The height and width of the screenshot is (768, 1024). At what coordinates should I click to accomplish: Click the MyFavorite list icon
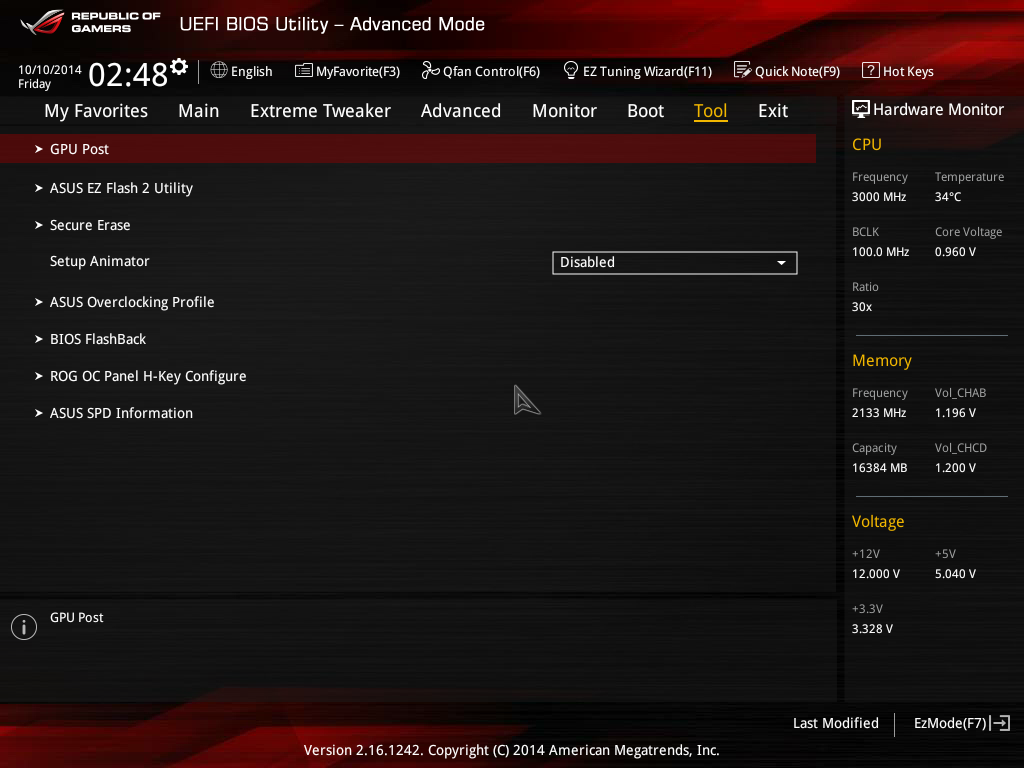pos(304,71)
